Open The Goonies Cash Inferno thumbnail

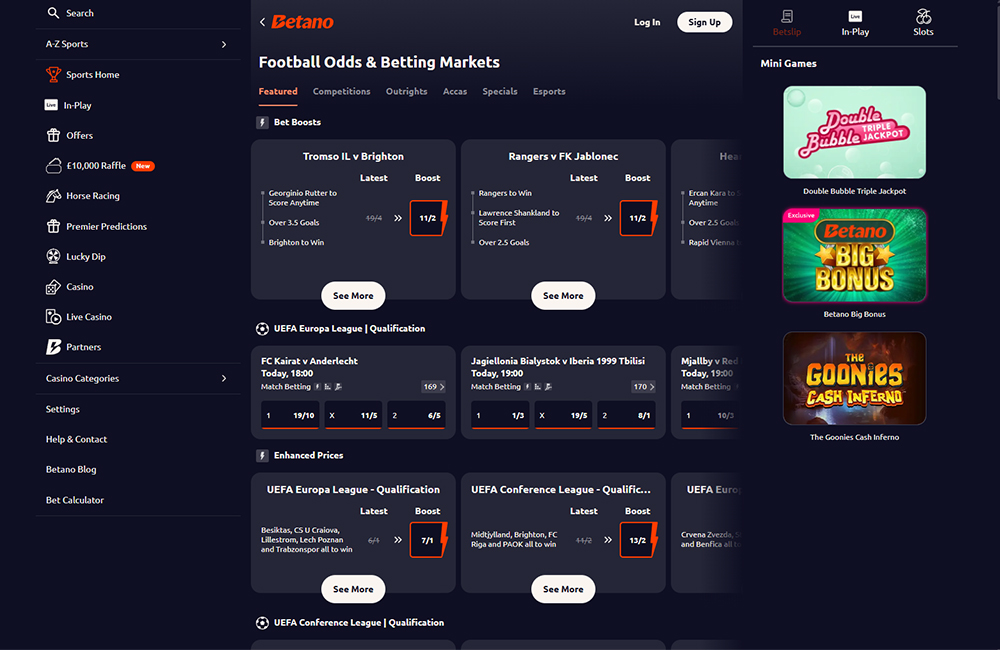coord(855,378)
